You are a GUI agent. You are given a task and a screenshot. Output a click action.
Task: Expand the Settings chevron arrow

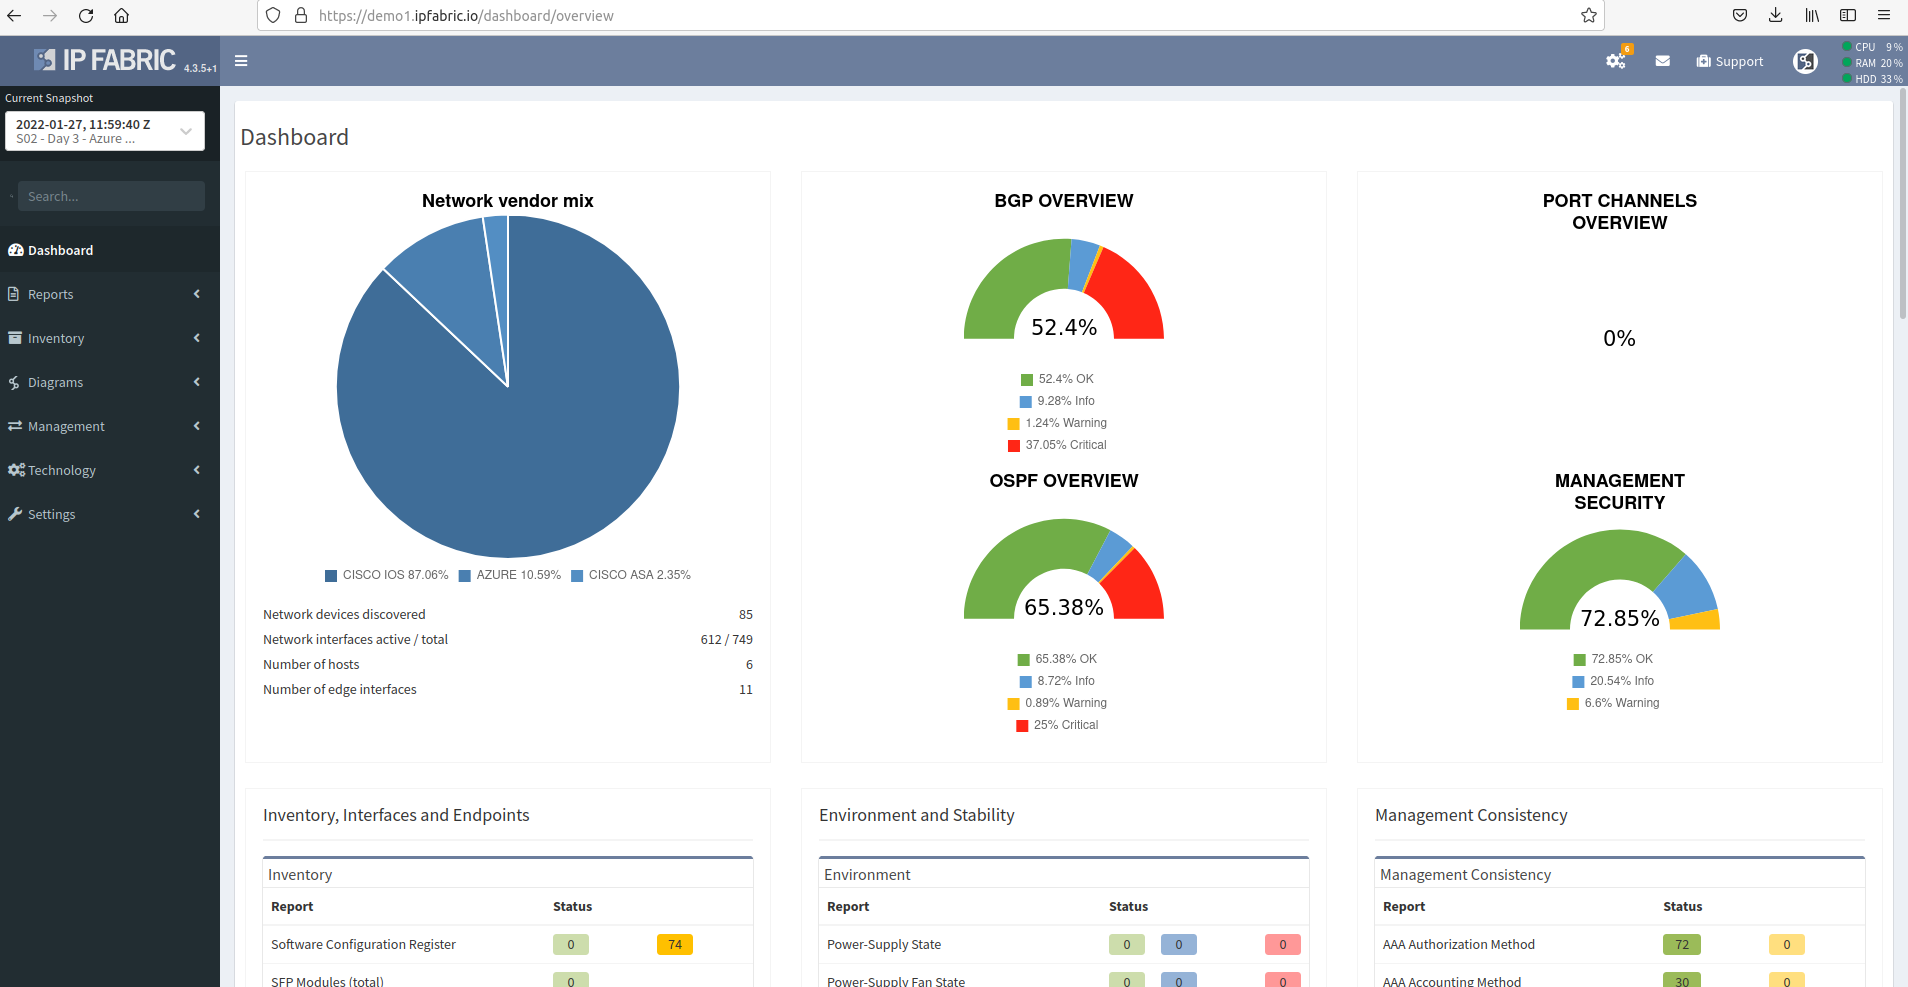[197, 514]
